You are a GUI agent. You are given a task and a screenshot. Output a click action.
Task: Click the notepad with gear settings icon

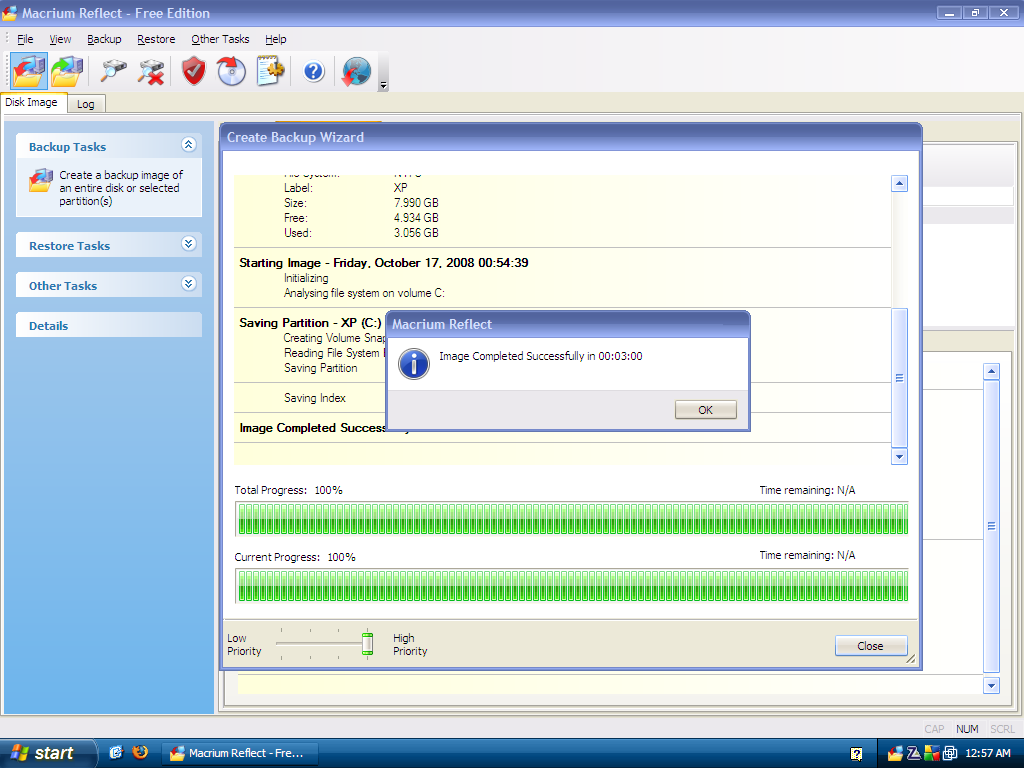point(270,71)
